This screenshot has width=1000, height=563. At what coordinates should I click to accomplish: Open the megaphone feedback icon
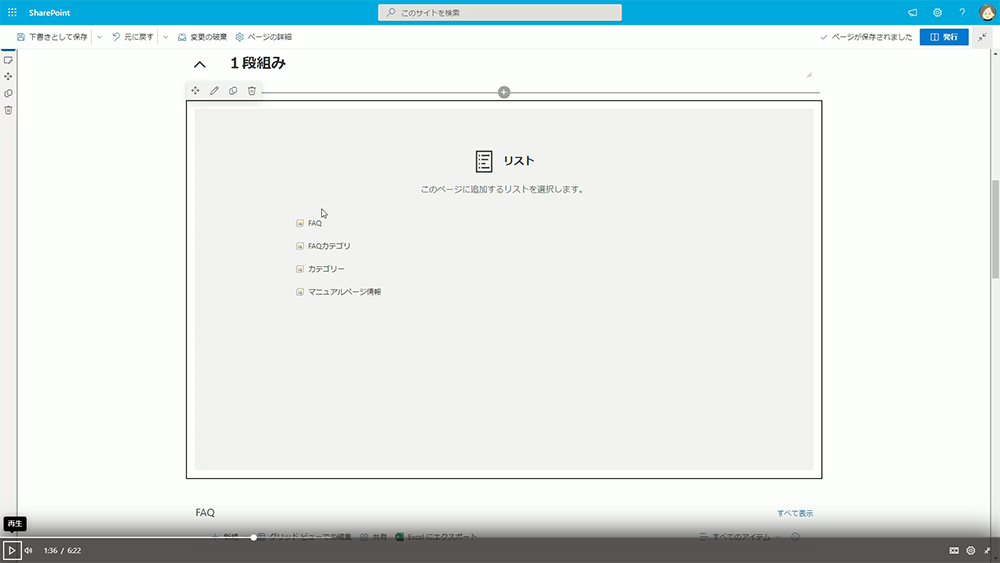pos(913,13)
